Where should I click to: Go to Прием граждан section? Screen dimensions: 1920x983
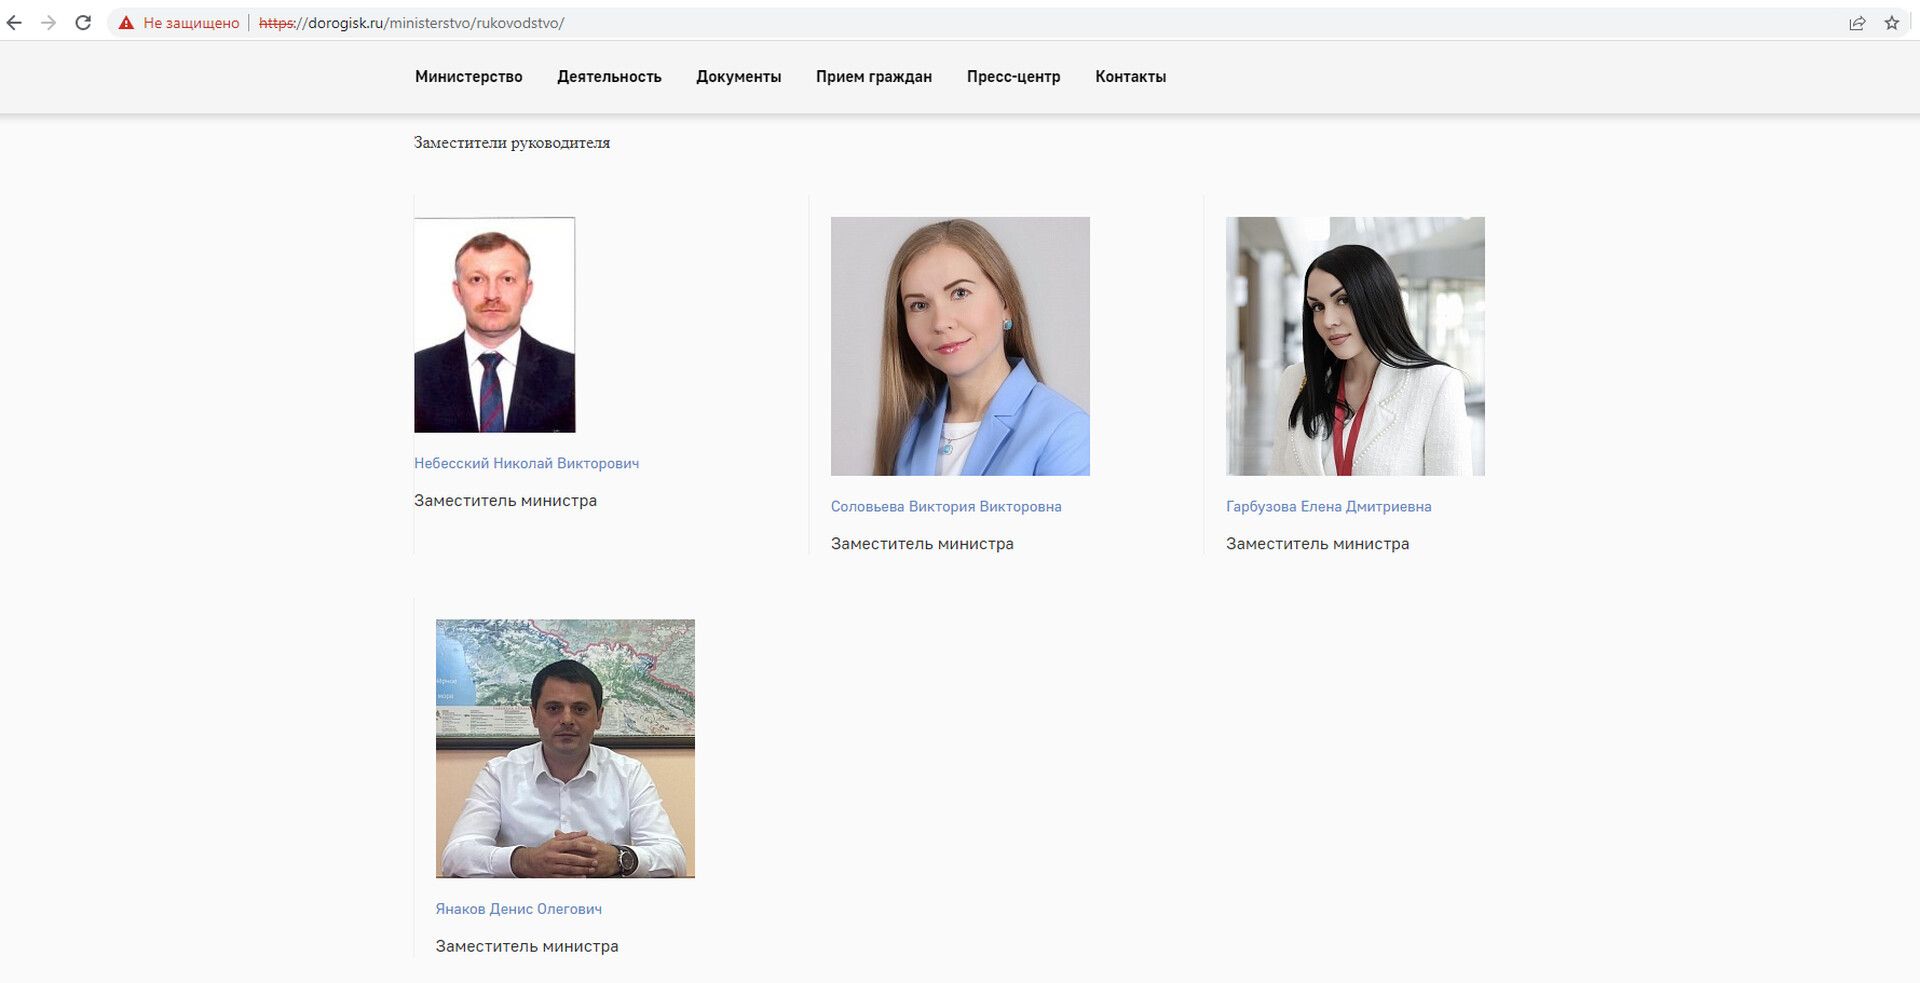point(873,77)
